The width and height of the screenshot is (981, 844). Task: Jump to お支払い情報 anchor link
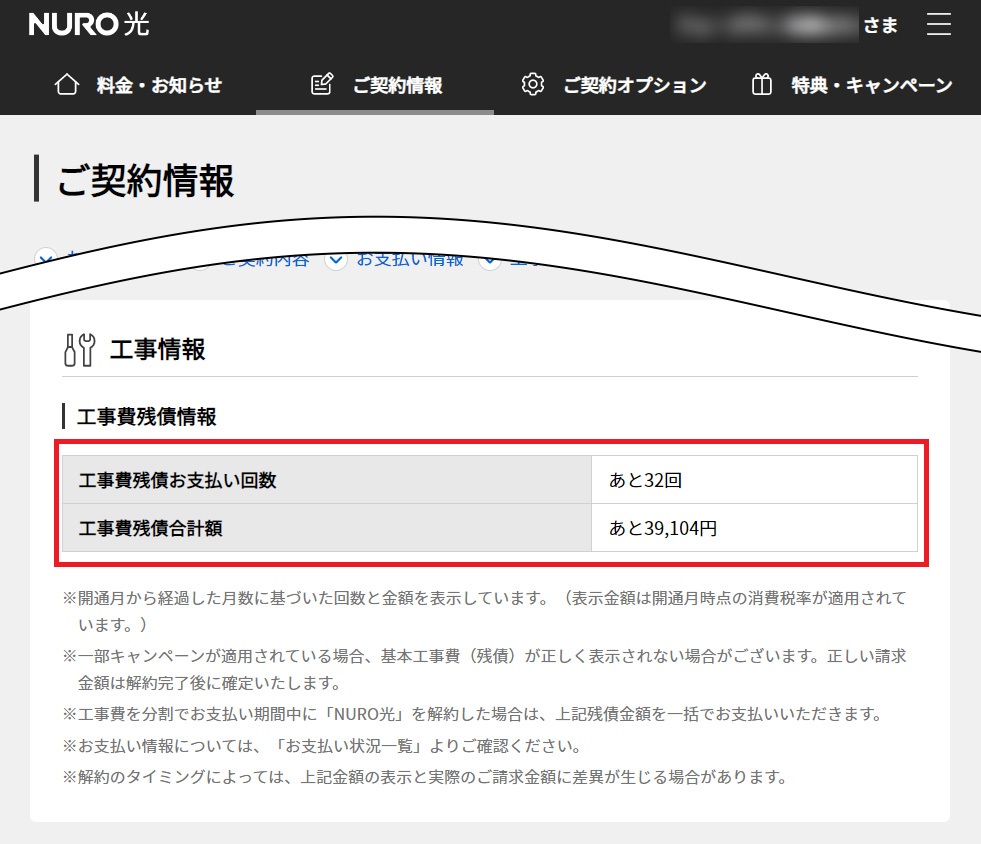click(x=410, y=259)
